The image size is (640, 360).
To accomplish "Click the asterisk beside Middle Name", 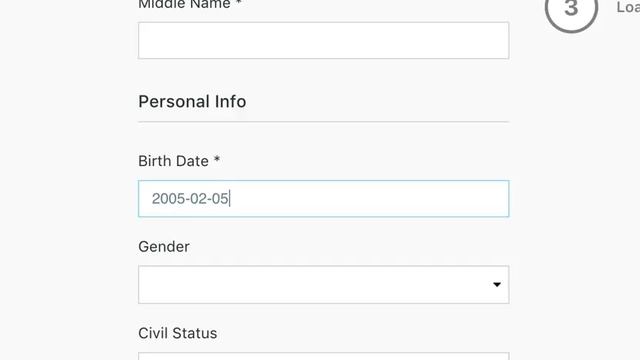I will (x=239, y=3).
